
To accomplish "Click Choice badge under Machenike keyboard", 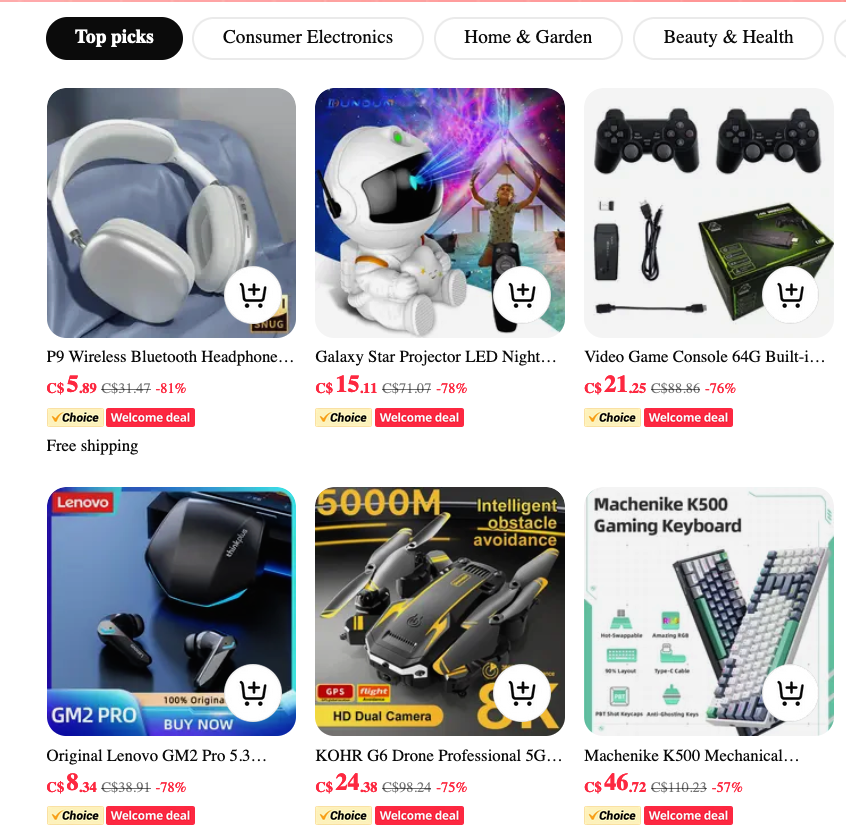I will [612, 816].
